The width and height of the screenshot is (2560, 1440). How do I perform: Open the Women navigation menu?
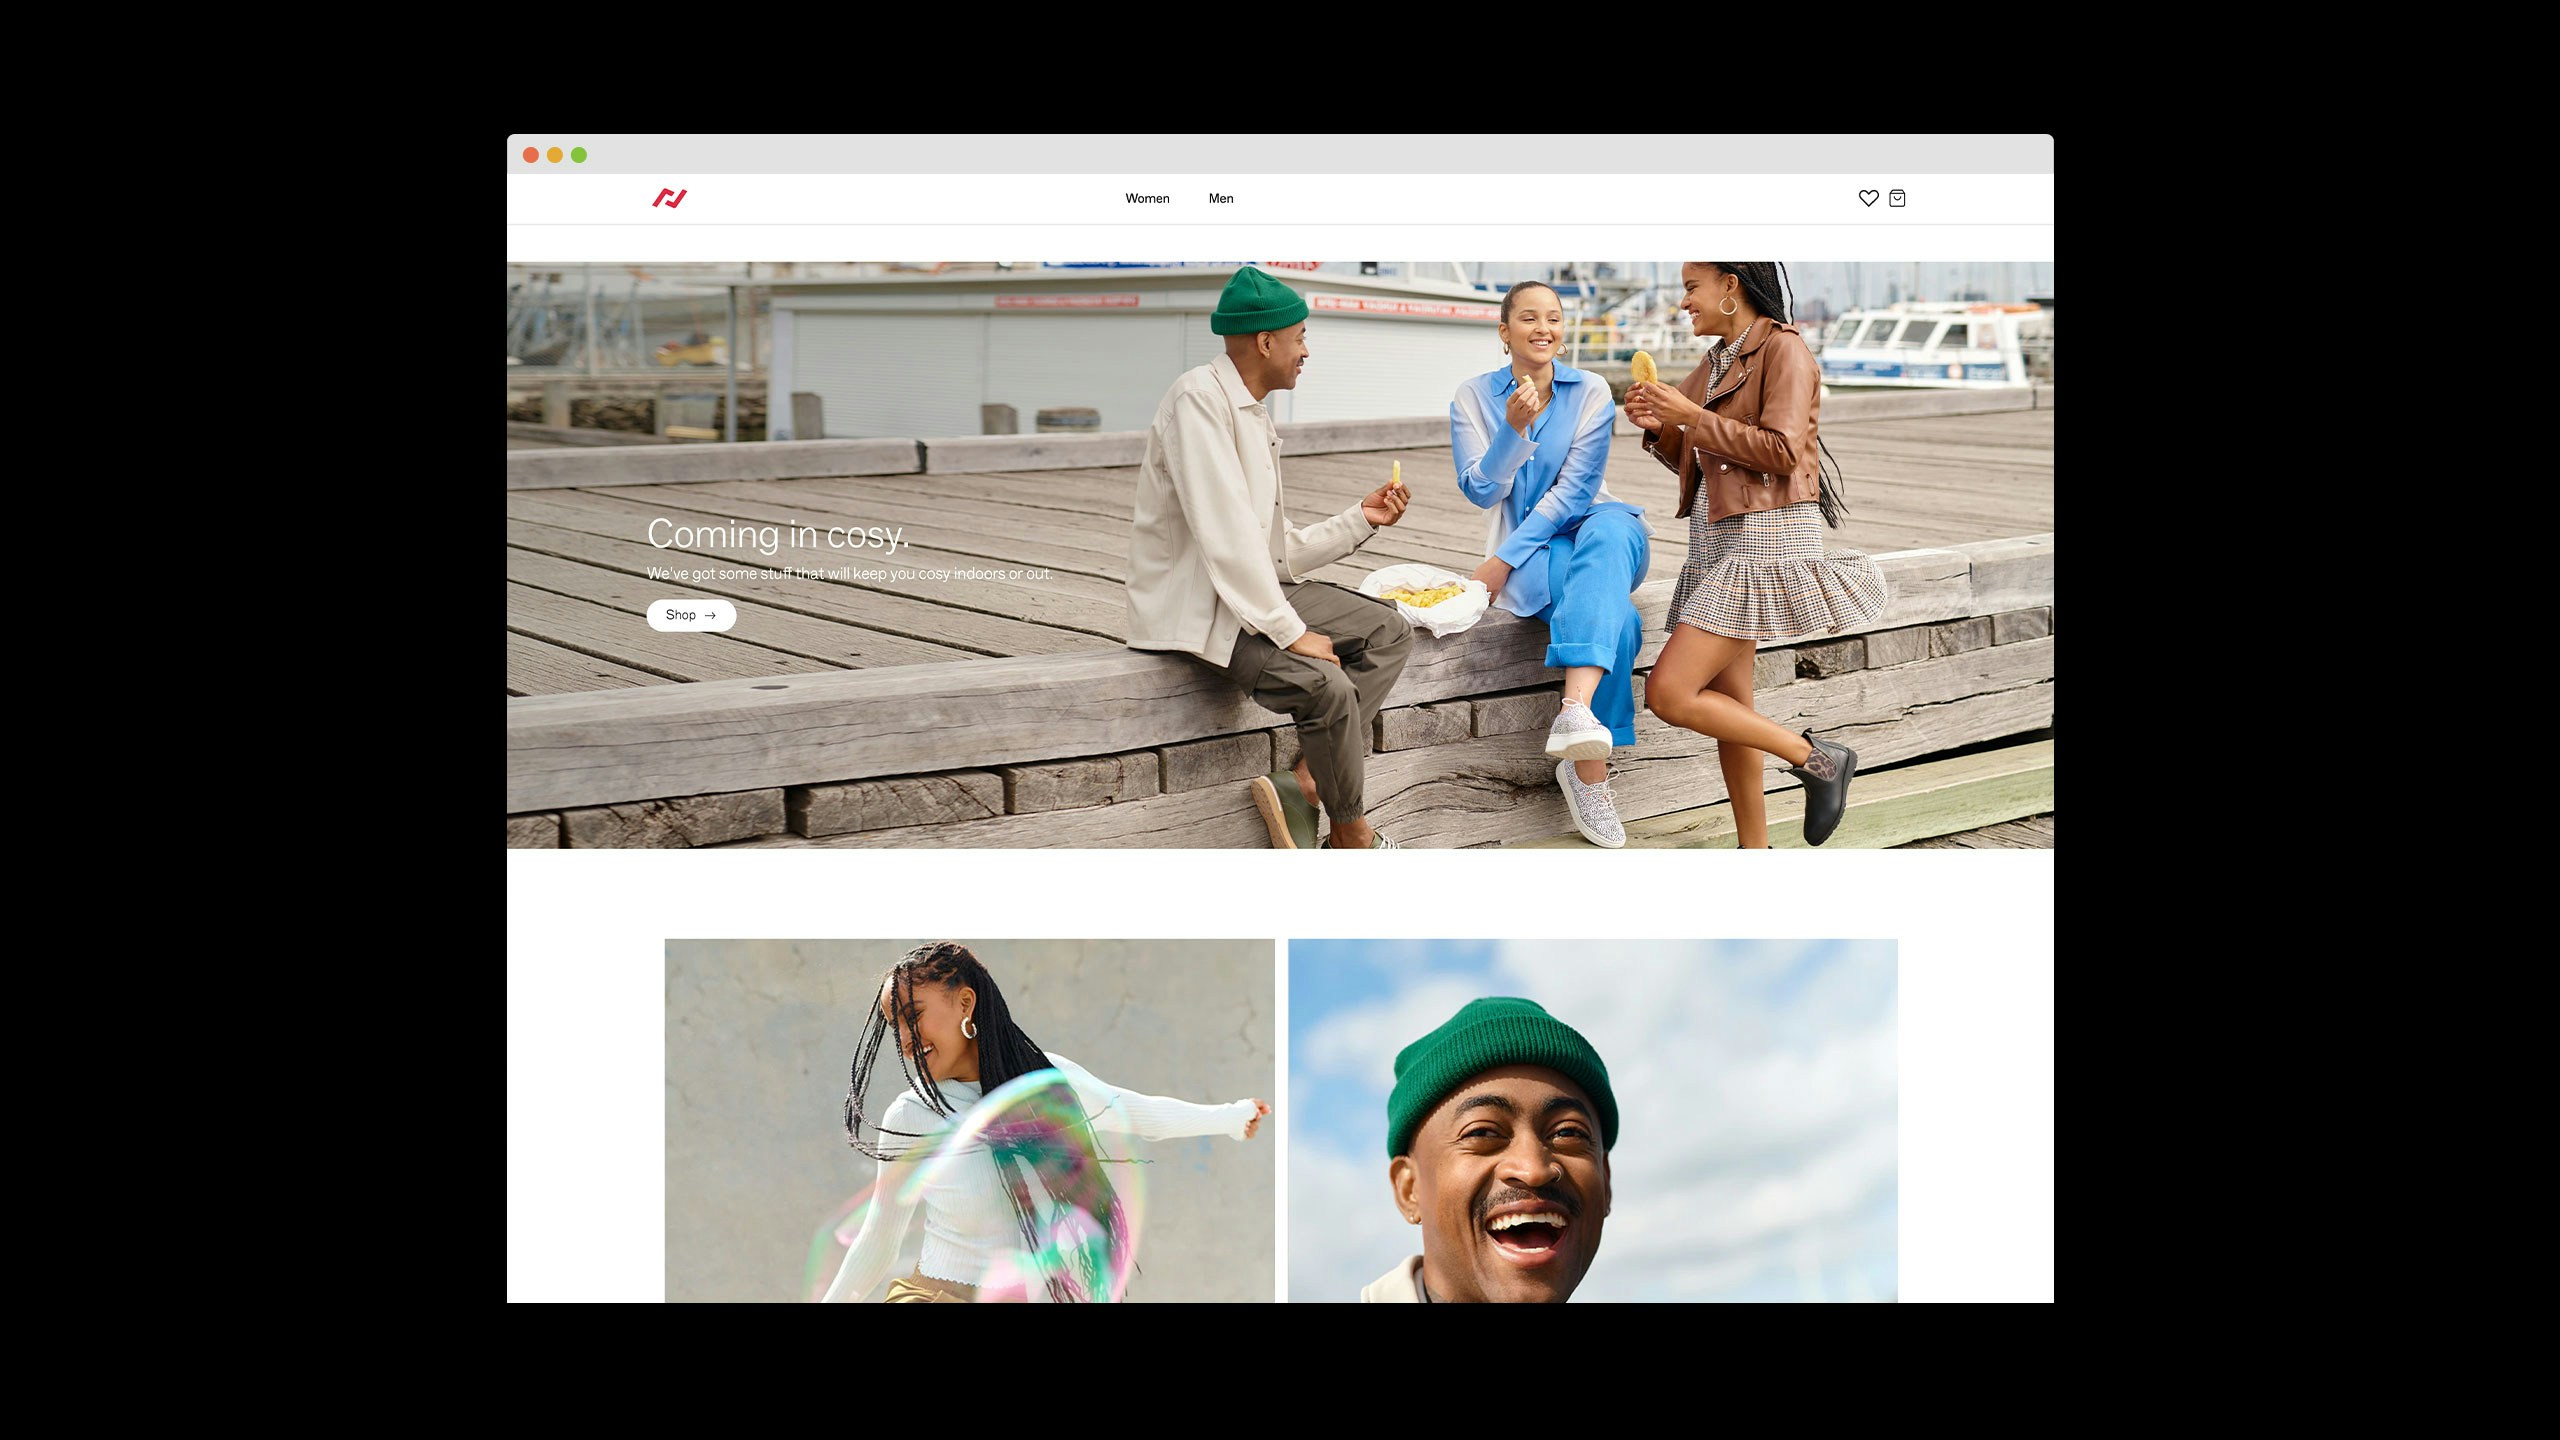point(1147,198)
